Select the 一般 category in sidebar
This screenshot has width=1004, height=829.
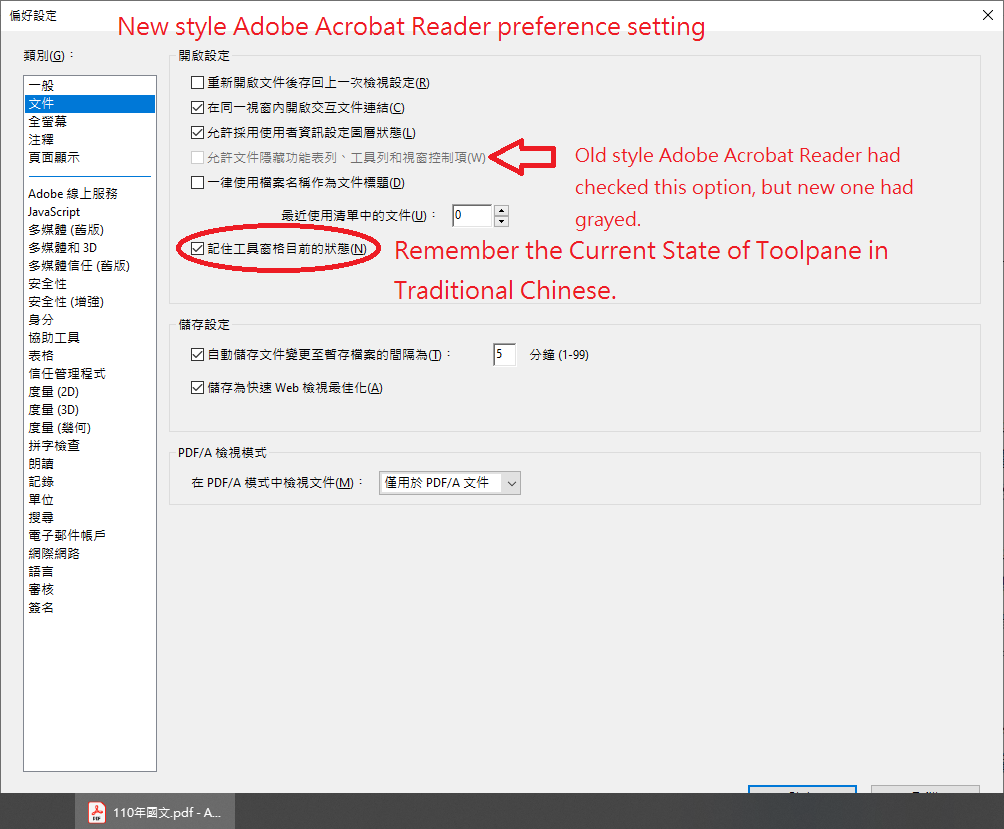coord(41,85)
